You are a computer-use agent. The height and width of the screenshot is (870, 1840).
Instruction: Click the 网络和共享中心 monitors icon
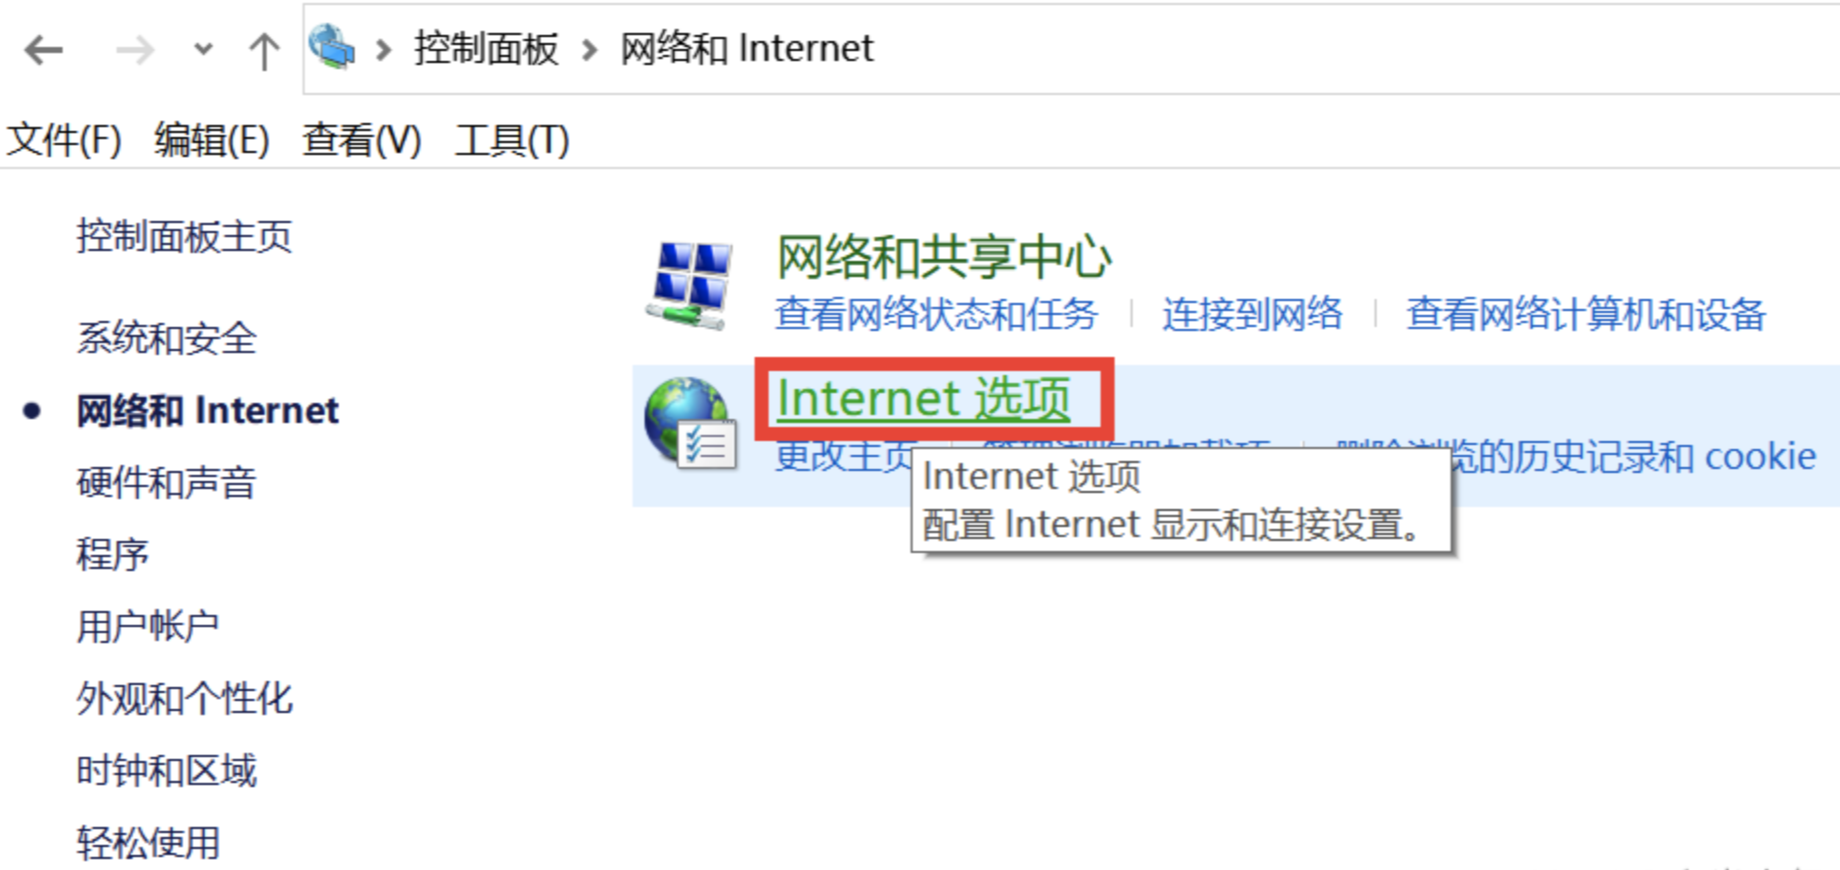689,285
